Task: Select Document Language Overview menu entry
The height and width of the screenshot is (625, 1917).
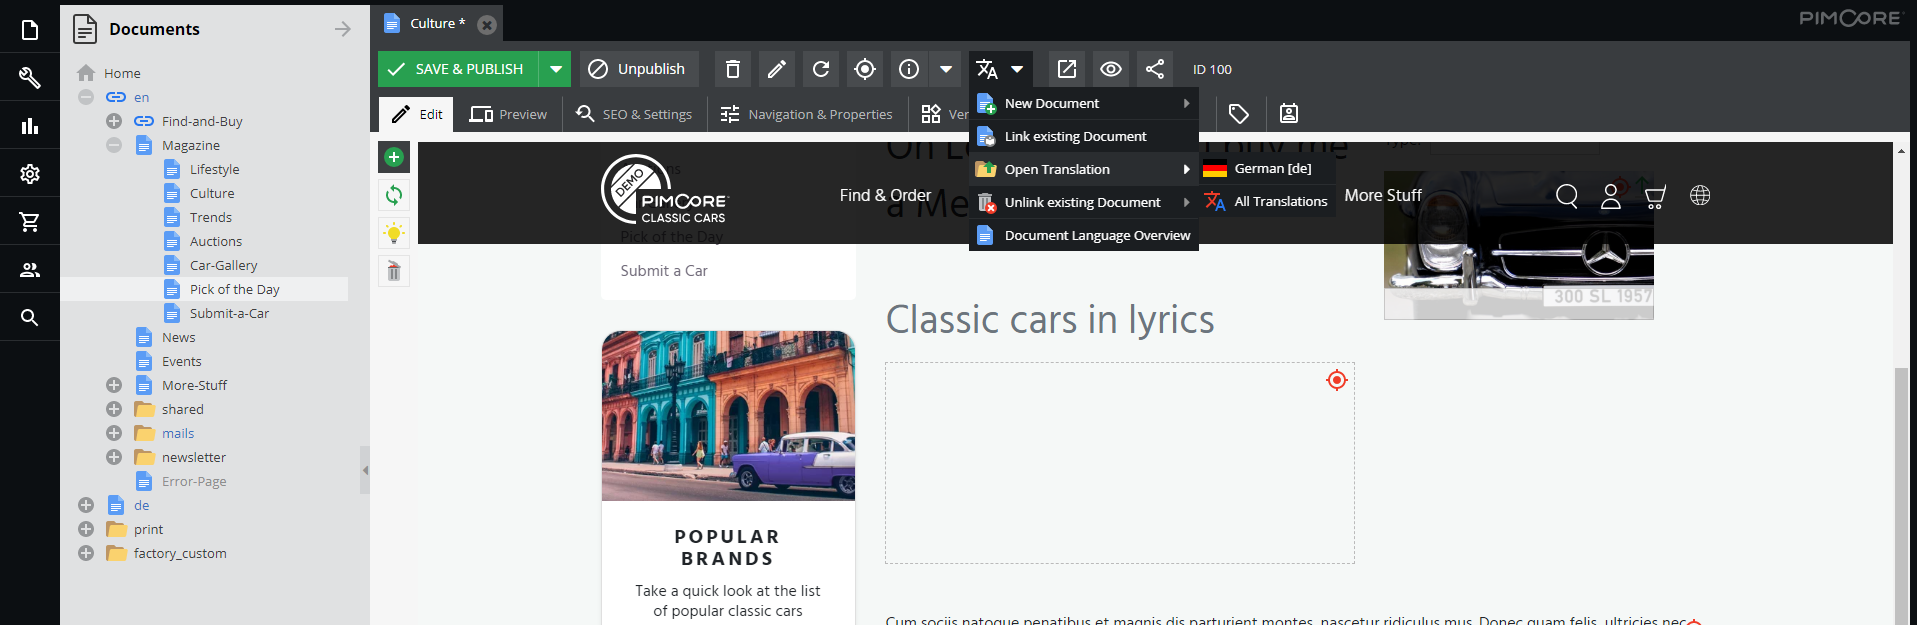Action: [x=1084, y=235]
